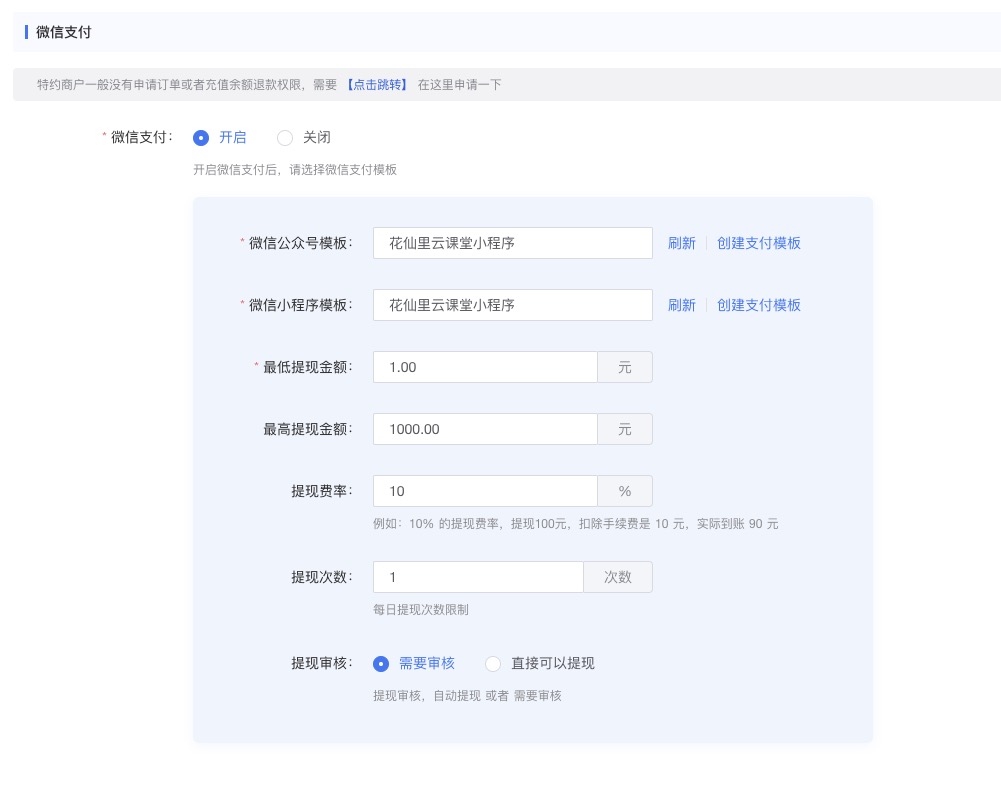The image size is (1001, 797).
Task: Click the 微信公众号模板 field label
Action: coord(300,243)
